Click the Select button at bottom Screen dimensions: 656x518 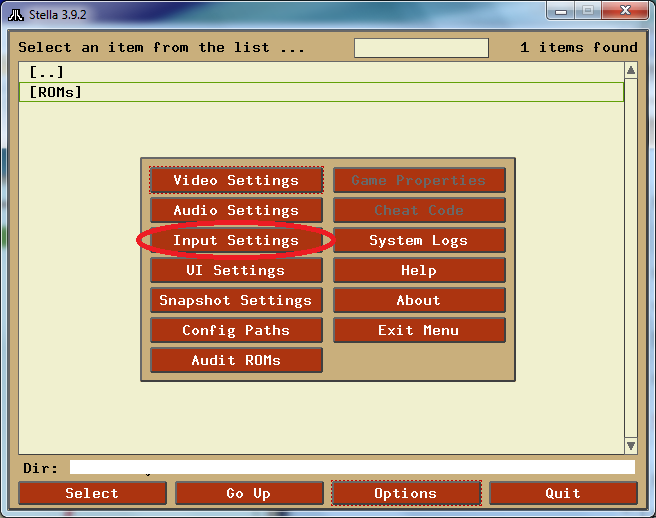(x=92, y=493)
